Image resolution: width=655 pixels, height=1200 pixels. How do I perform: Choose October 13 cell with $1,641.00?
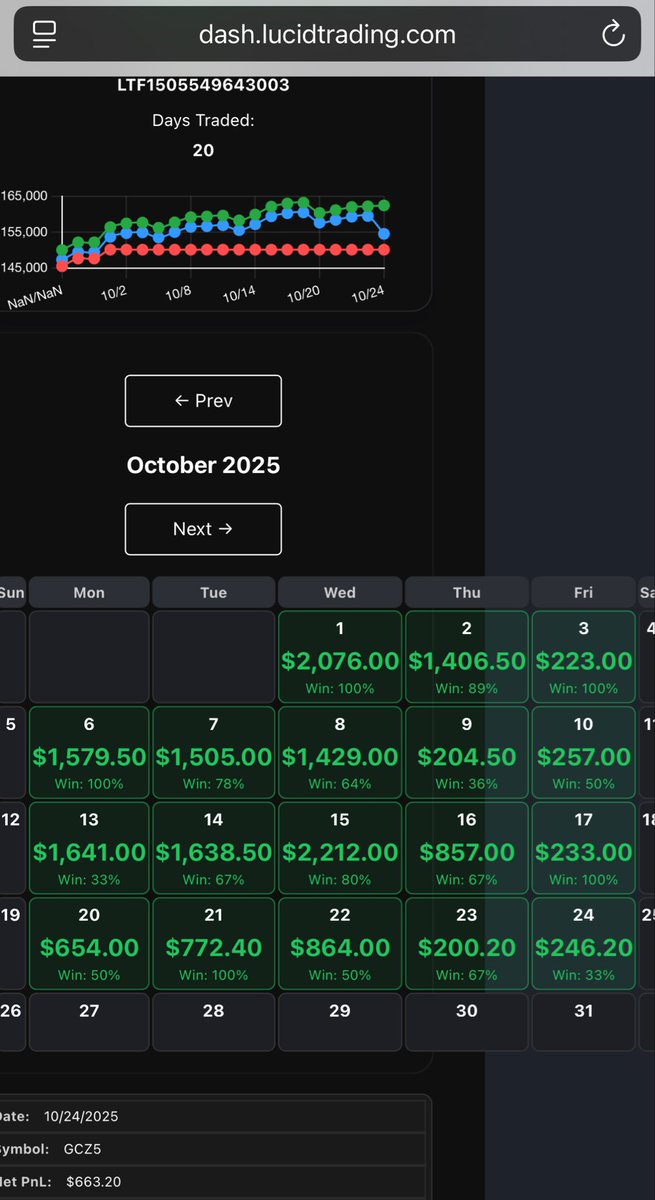89,848
